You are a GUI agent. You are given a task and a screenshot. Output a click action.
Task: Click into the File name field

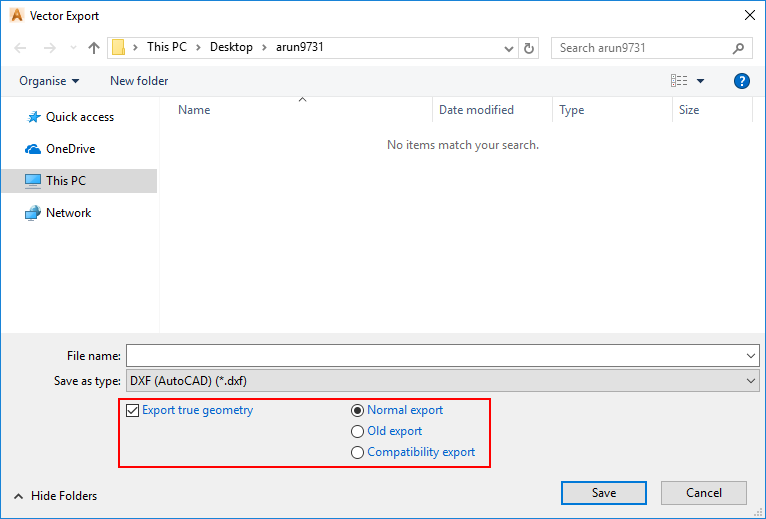coord(435,355)
